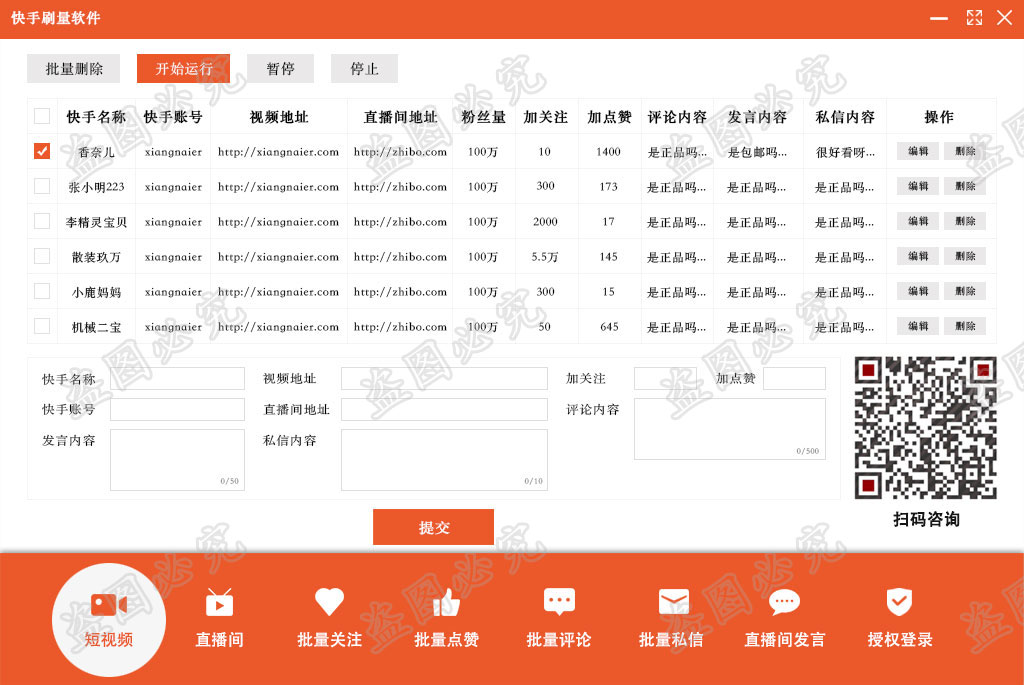
Task: Click the 5.5万 follow count cell
Action: [545, 257]
